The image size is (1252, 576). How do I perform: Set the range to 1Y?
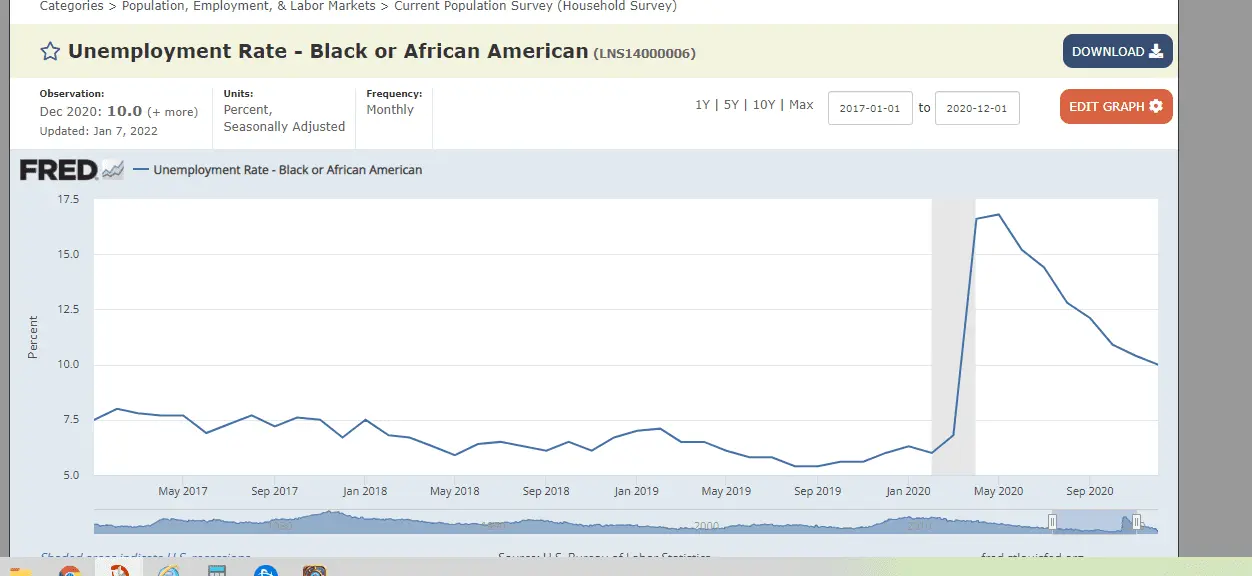pyautogui.click(x=702, y=105)
